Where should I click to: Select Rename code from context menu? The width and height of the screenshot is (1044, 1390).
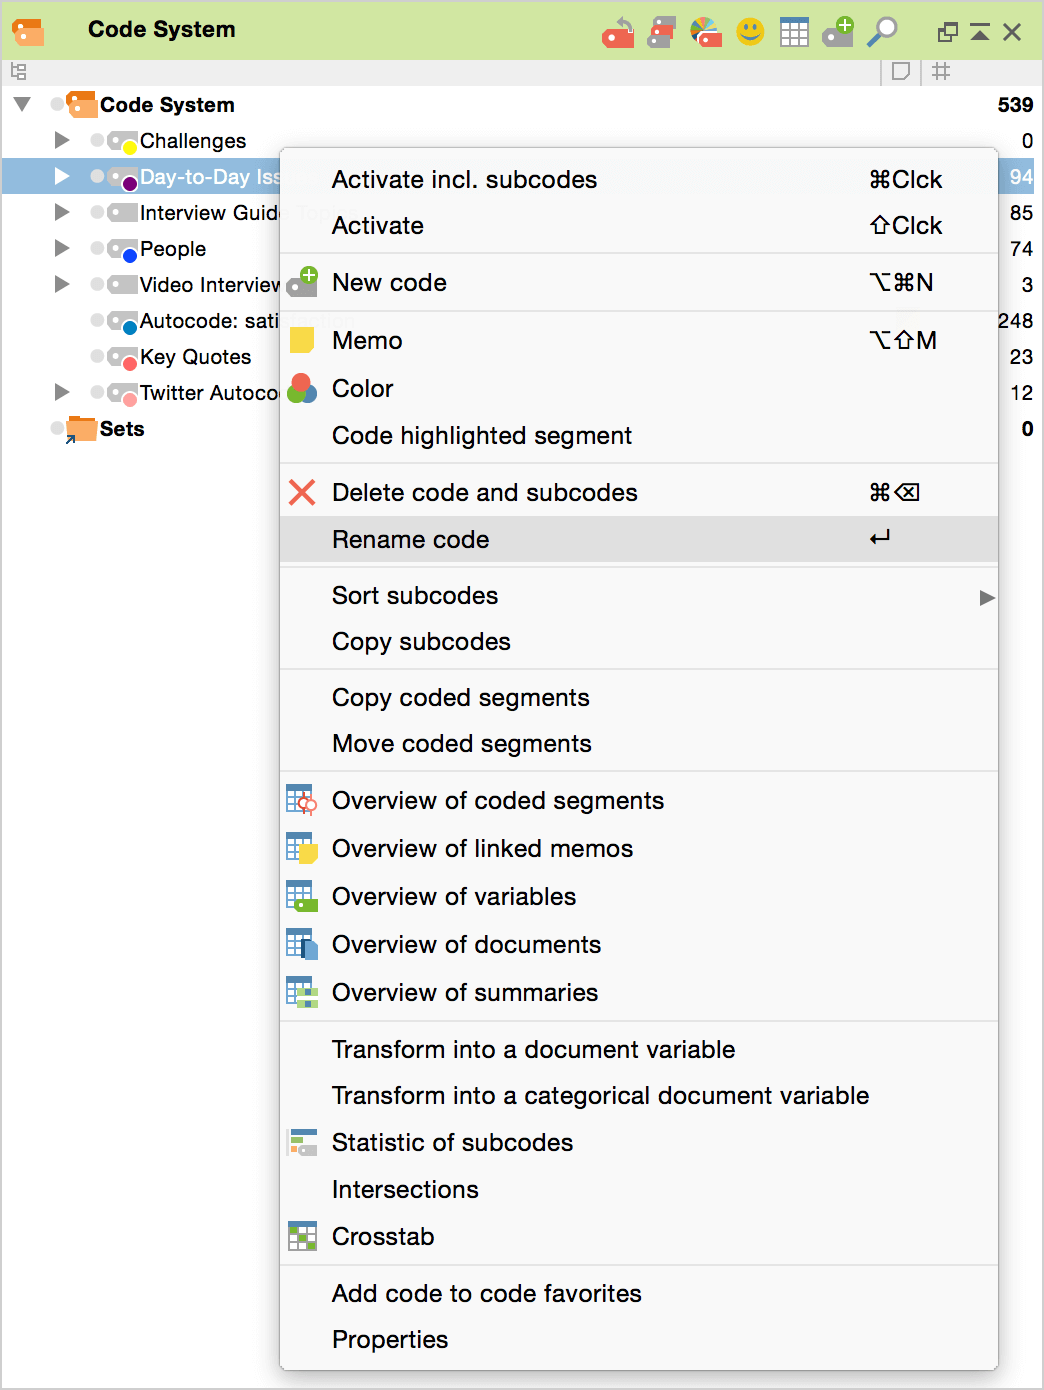(411, 540)
